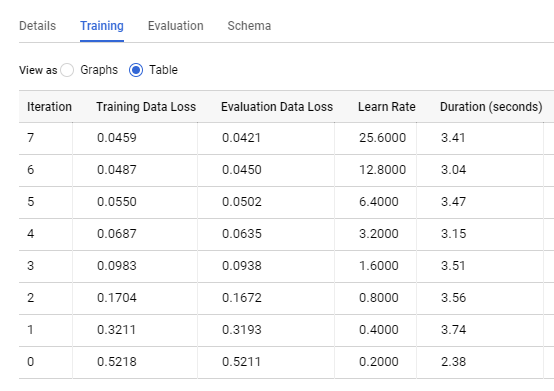Image resolution: width=554 pixels, height=391 pixels.
Task: Click the Evaluation Data Loss column header
Action: pyautogui.click(x=277, y=107)
